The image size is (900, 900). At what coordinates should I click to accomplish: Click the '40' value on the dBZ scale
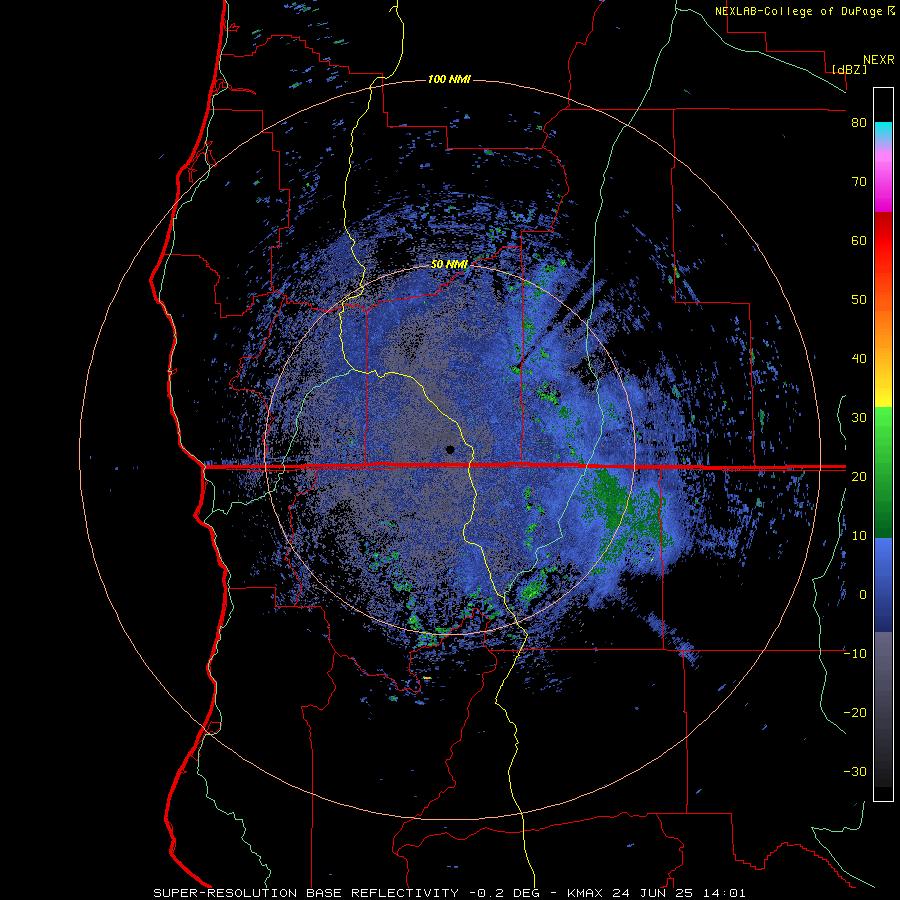point(859,359)
